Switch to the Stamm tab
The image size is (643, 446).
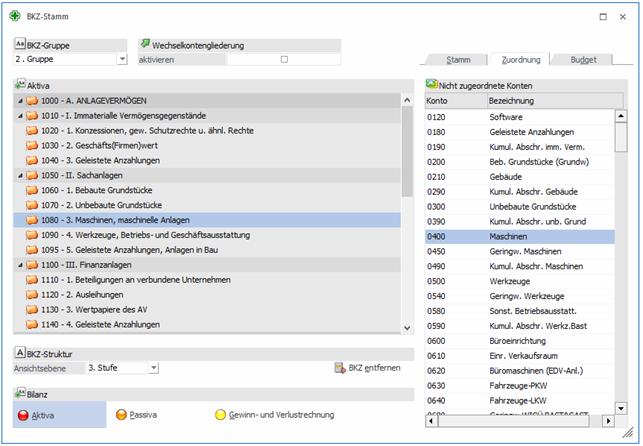pos(458,60)
